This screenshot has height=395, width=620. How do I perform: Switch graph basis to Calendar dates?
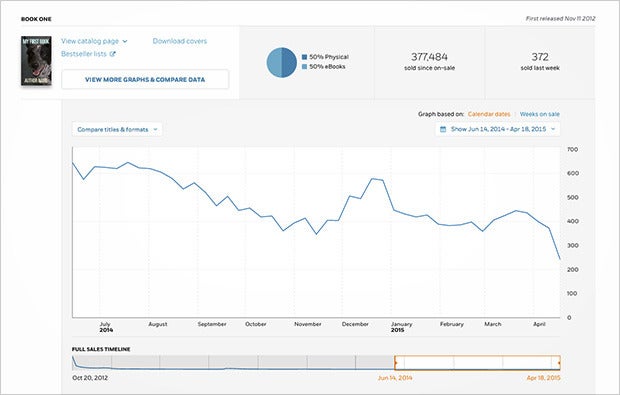click(x=489, y=114)
